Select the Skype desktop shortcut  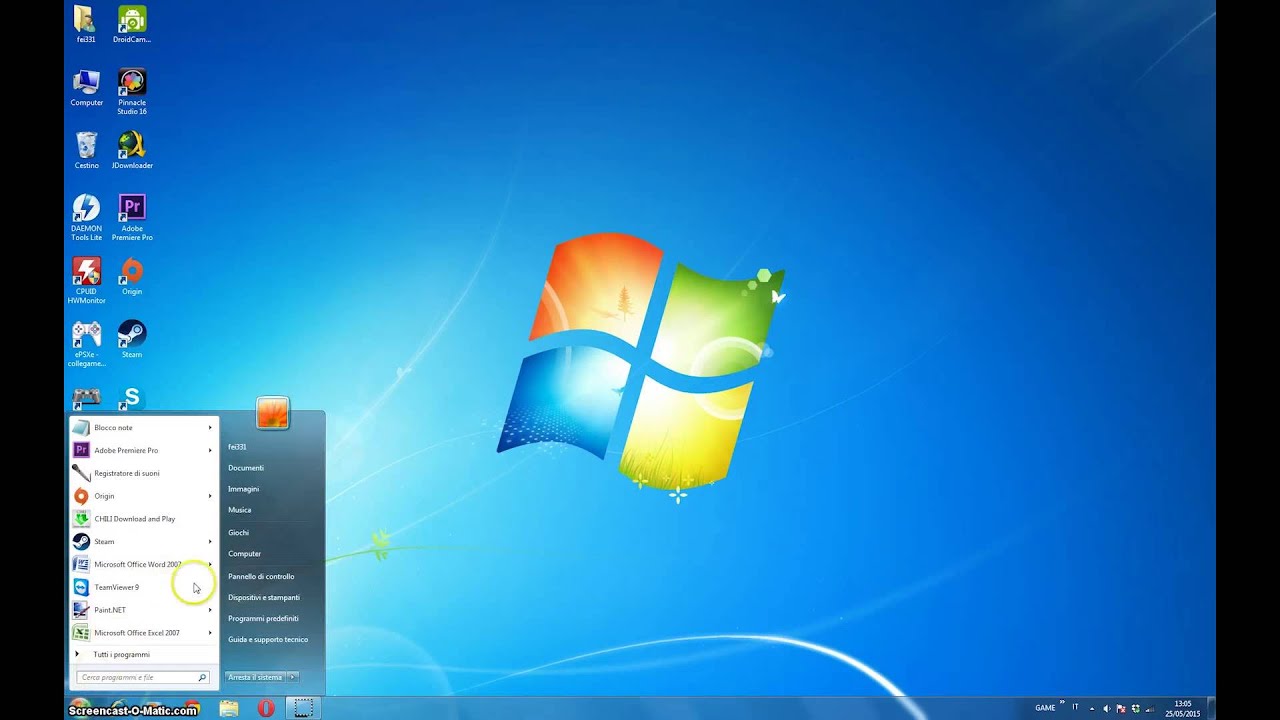132,398
